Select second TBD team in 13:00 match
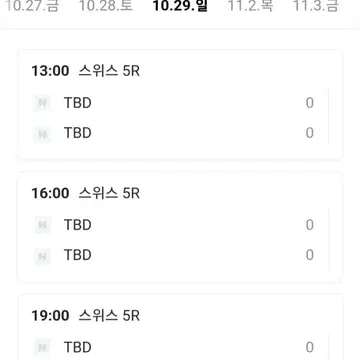Image resolution: width=360 pixels, height=360 pixels. click(x=78, y=133)
